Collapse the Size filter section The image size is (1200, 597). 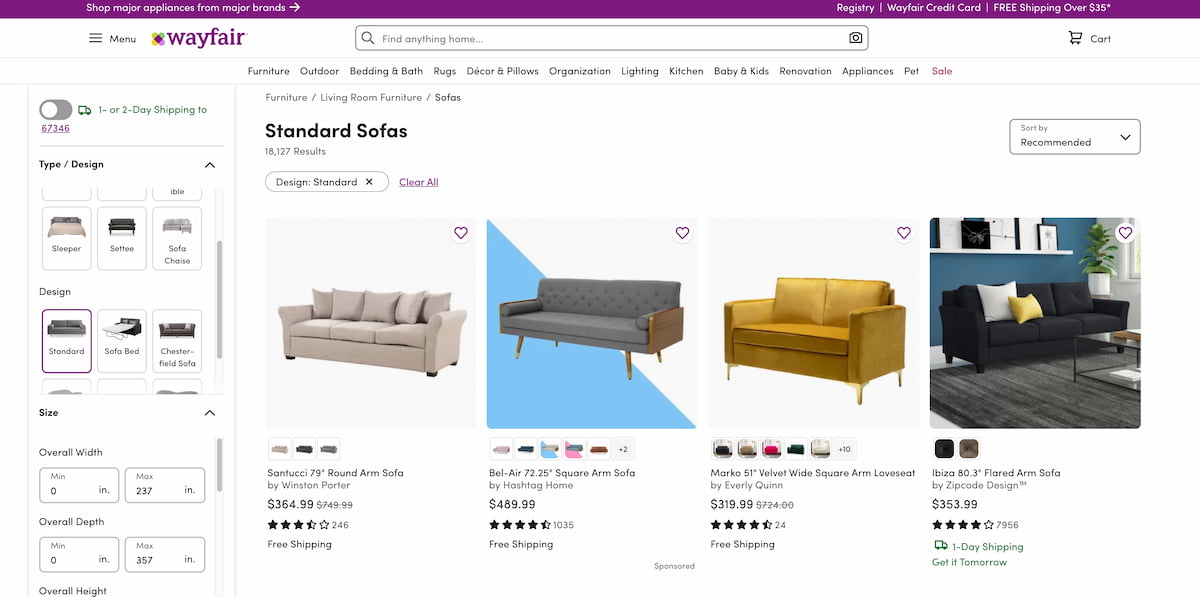coord(209,411)
